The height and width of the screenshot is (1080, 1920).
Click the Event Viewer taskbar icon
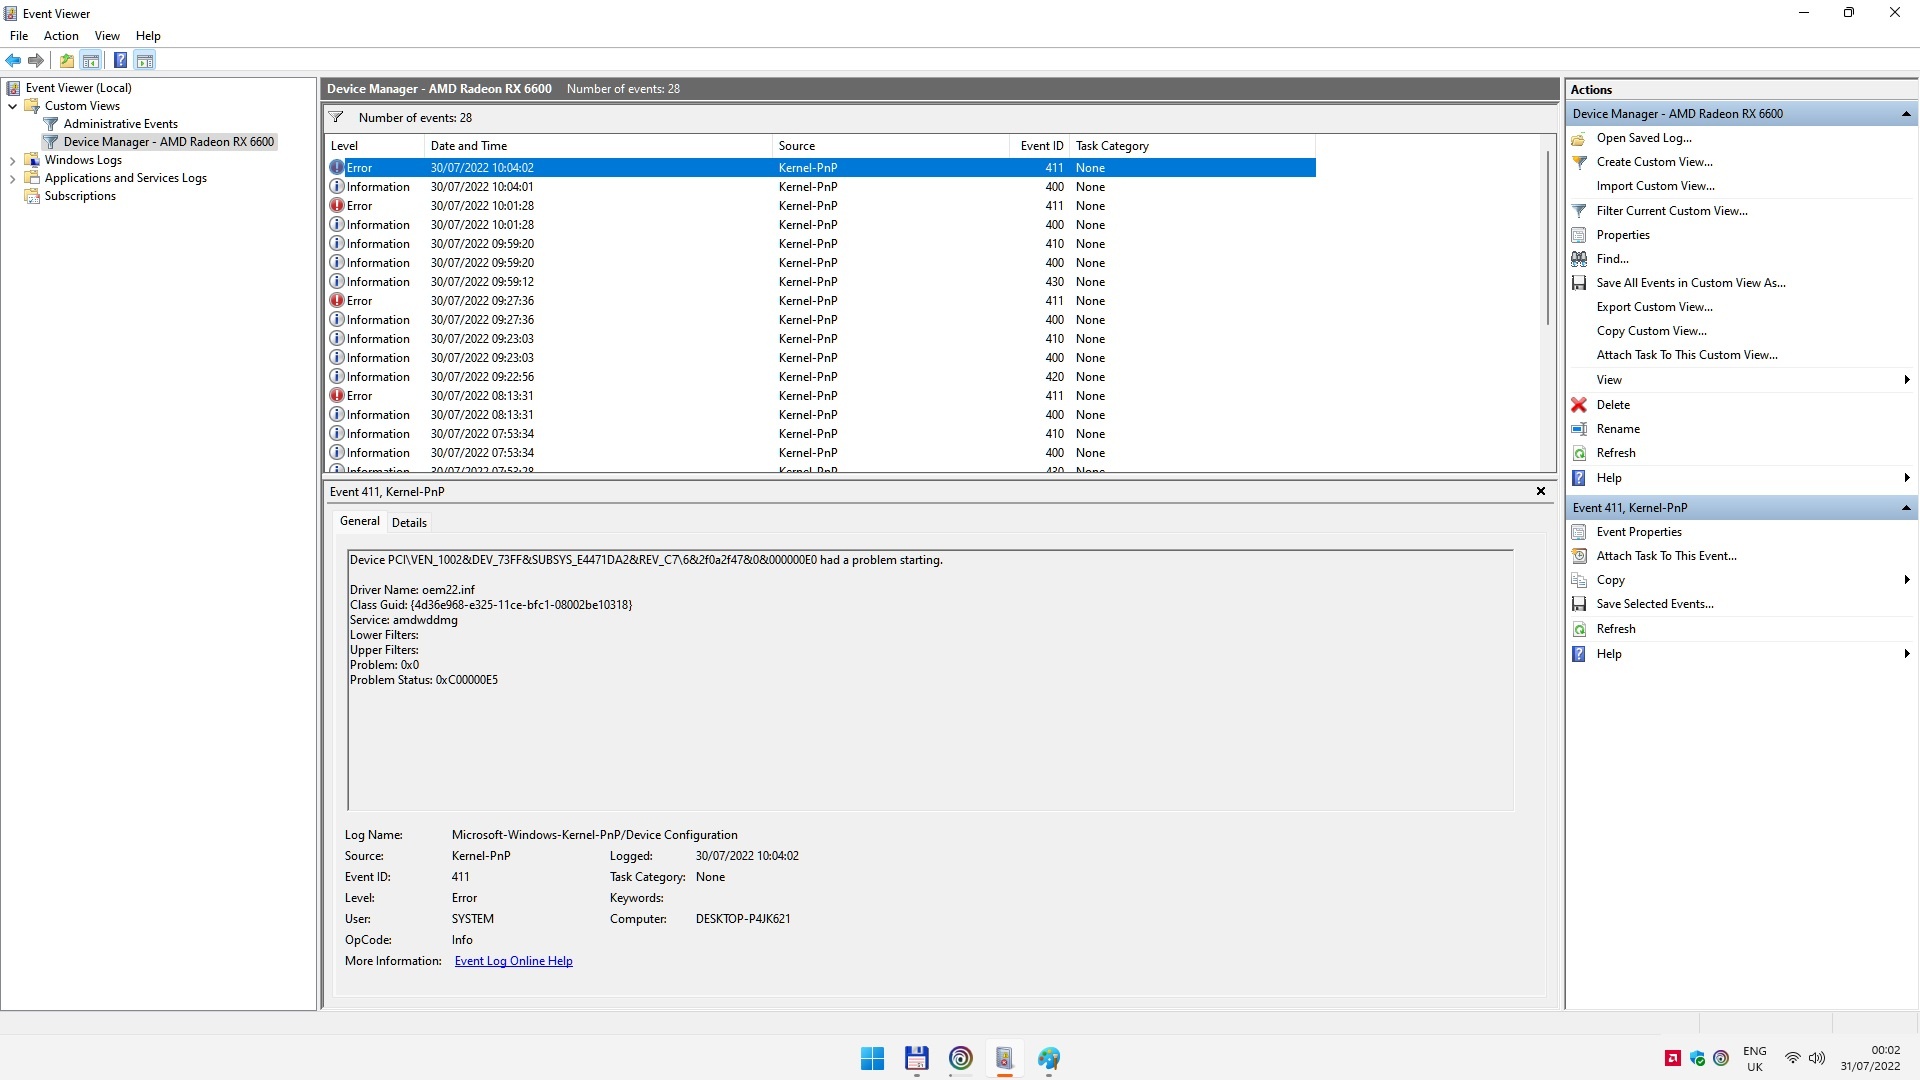click(1004, 1058)
